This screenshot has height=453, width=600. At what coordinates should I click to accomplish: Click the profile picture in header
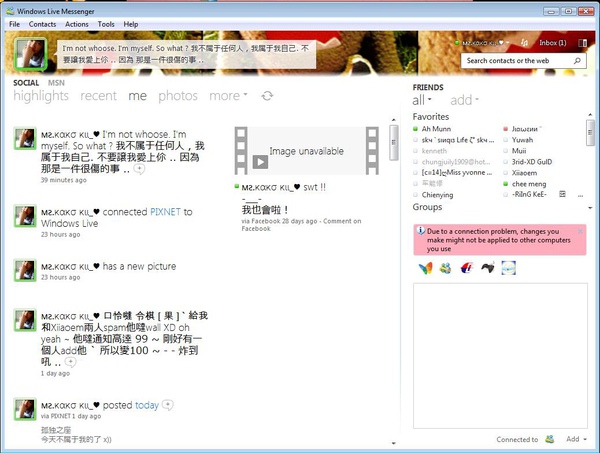click(x=31, y=54)
